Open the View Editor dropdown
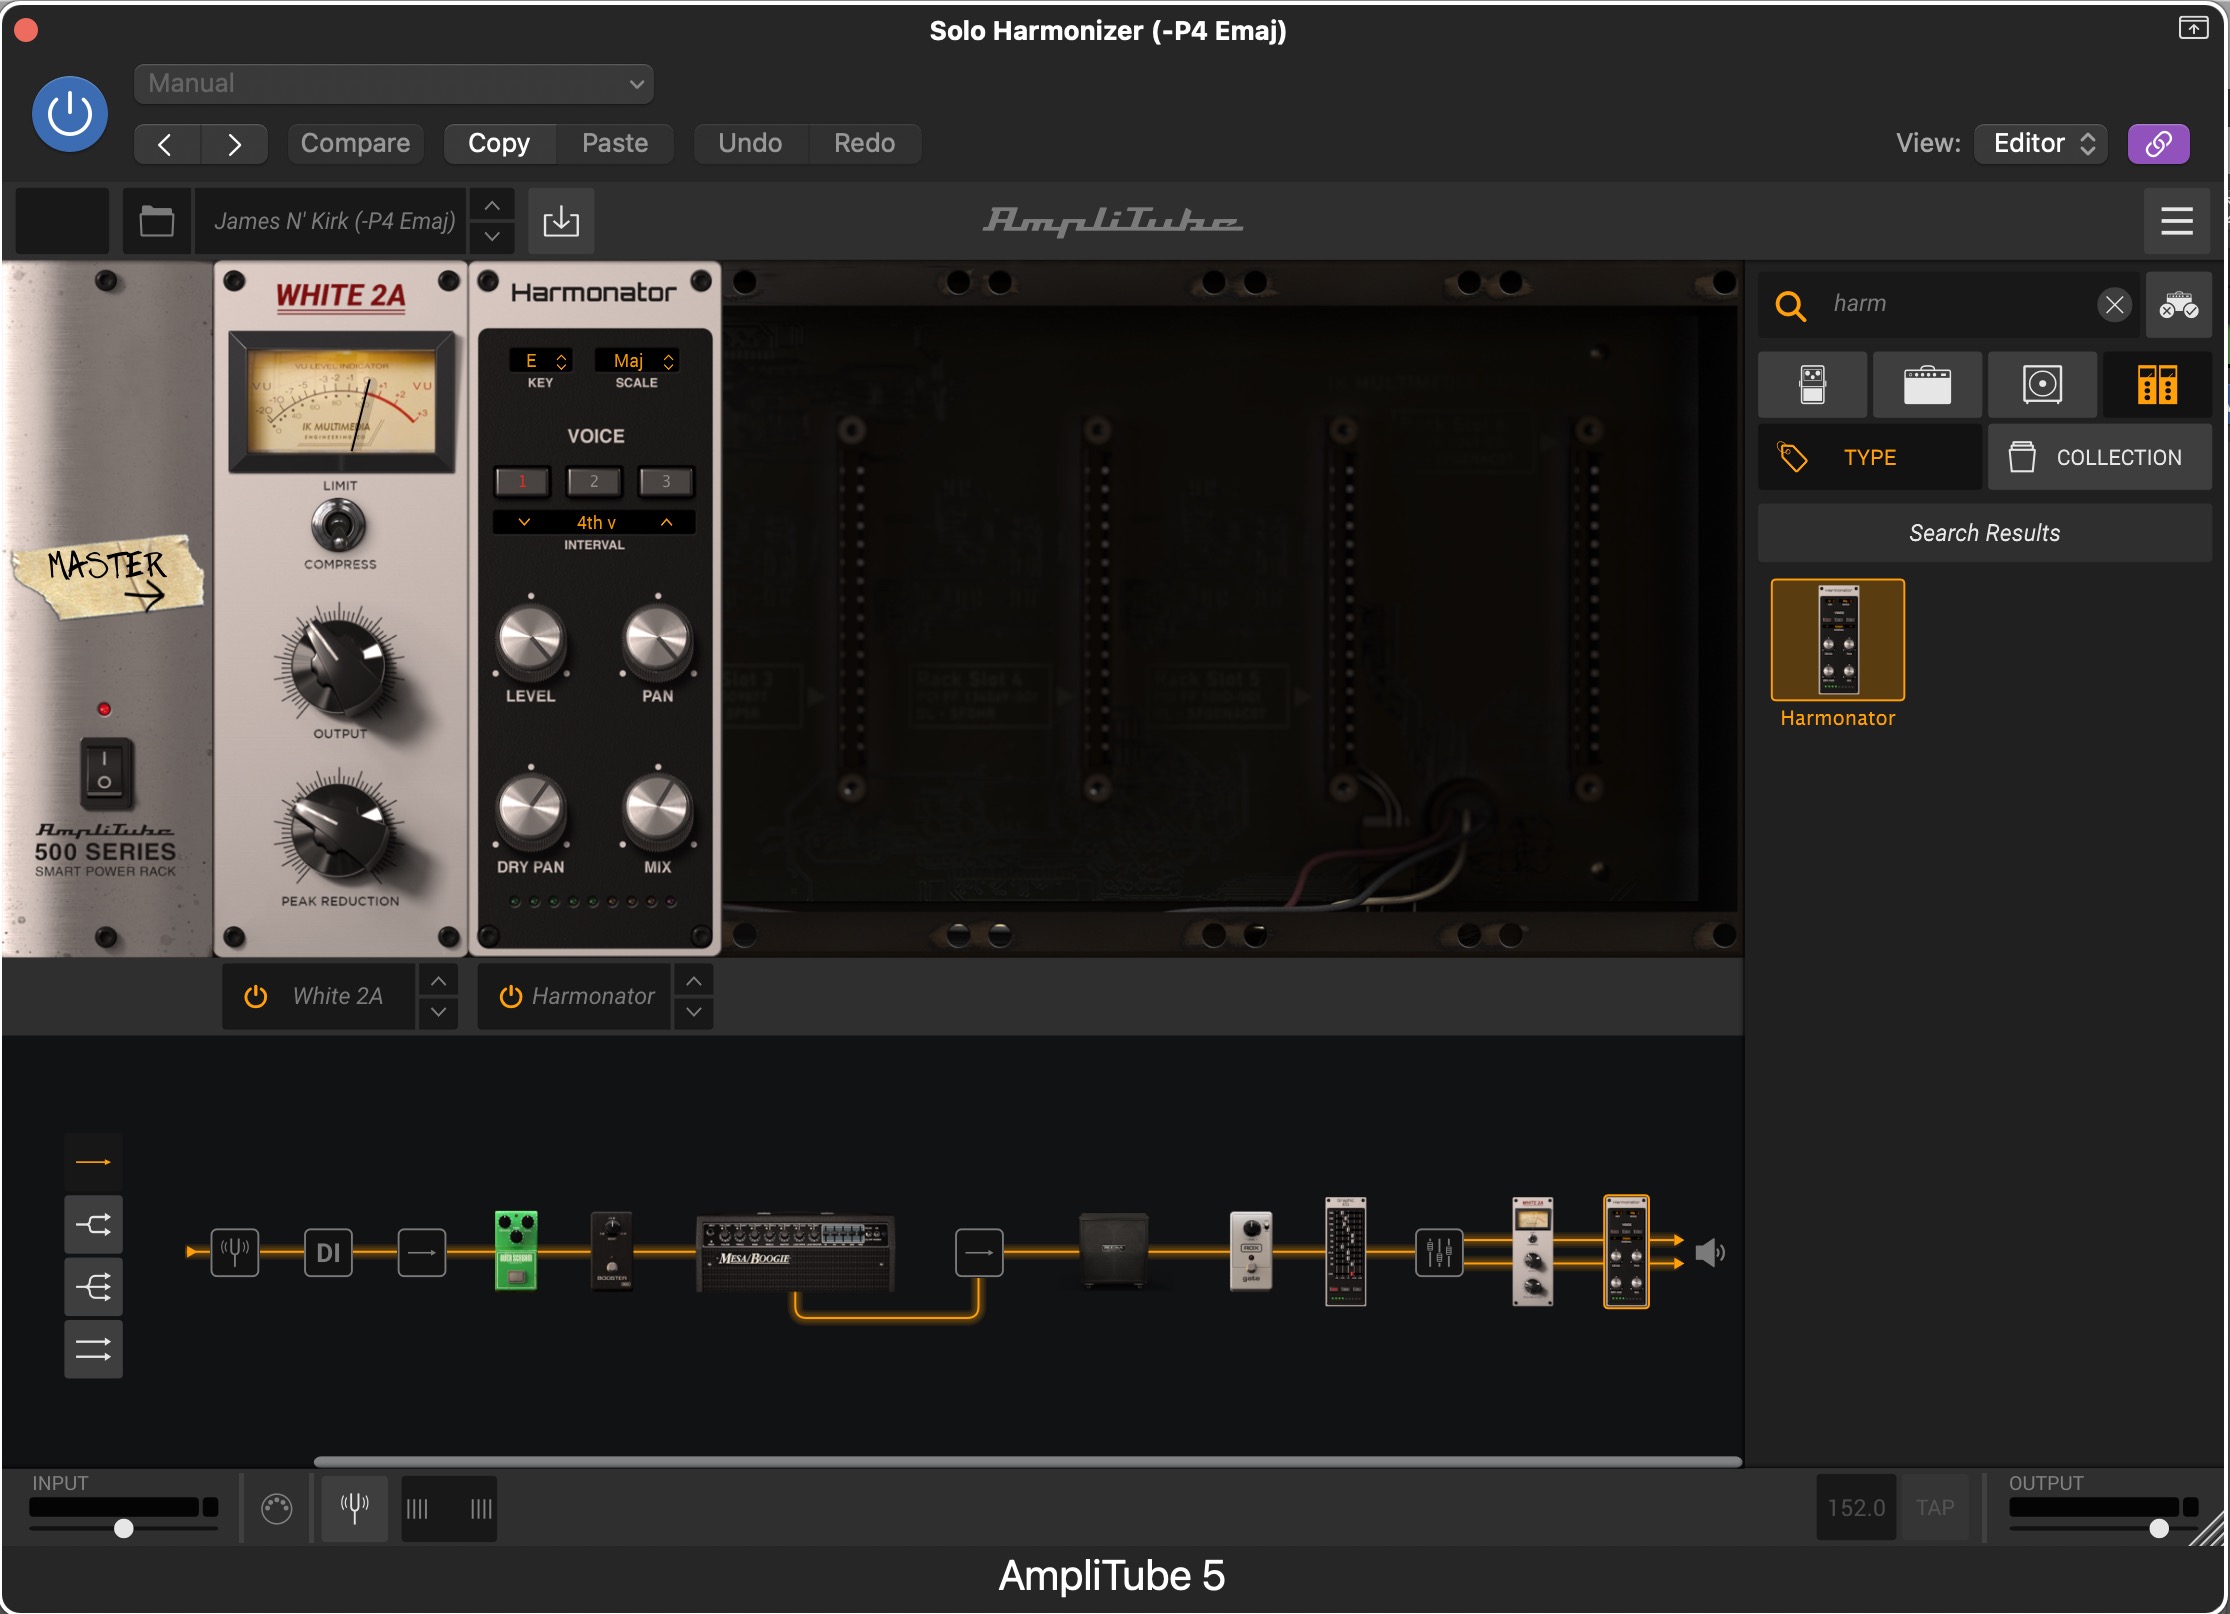This screenshot has height=1614, width=2230. coord(2041,144)
